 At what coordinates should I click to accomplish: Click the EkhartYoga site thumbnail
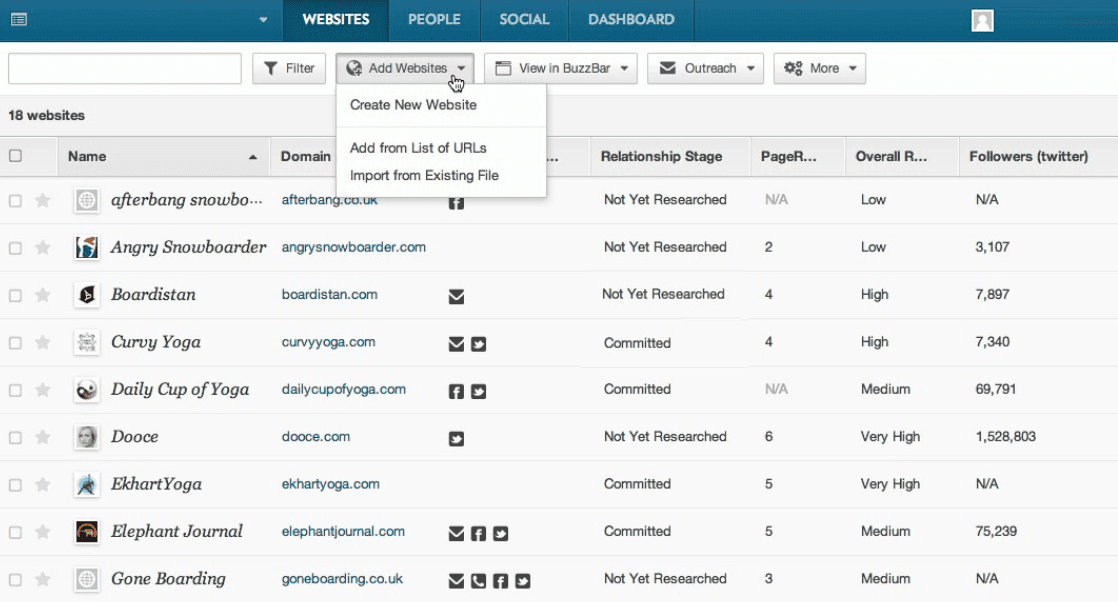[x=87, y=484]
